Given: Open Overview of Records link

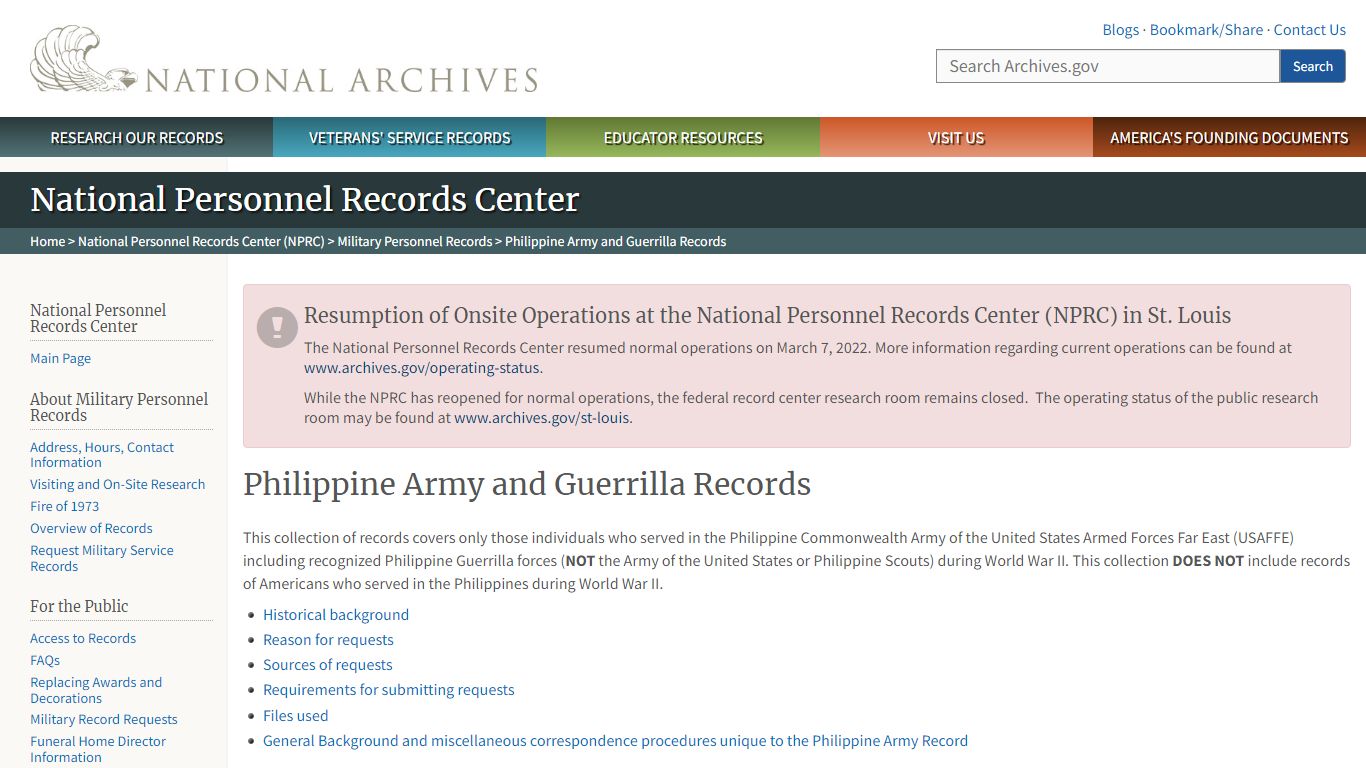Looking at the screenshot, I should coord(91,528).
